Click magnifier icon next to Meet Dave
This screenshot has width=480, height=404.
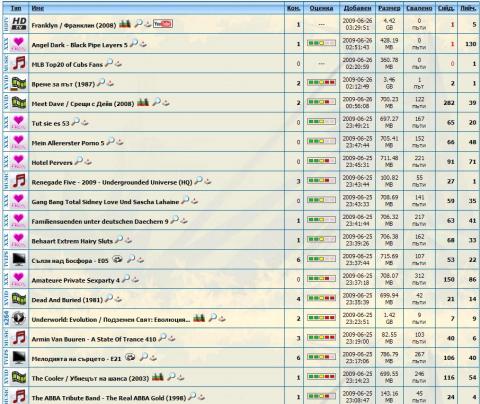(x=157, y=102)
